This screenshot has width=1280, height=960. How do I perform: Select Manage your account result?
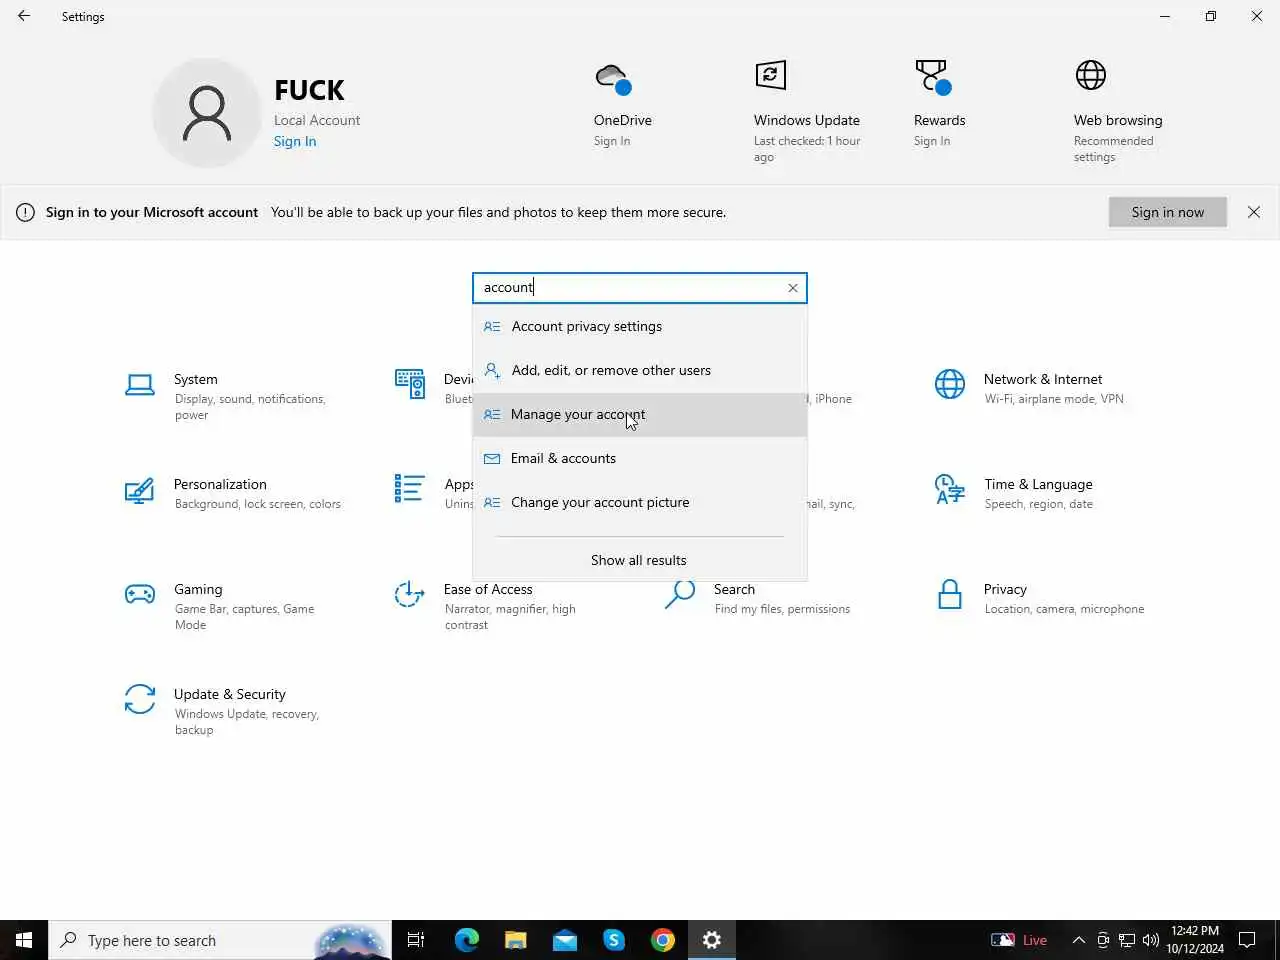(x=640, y=414)
